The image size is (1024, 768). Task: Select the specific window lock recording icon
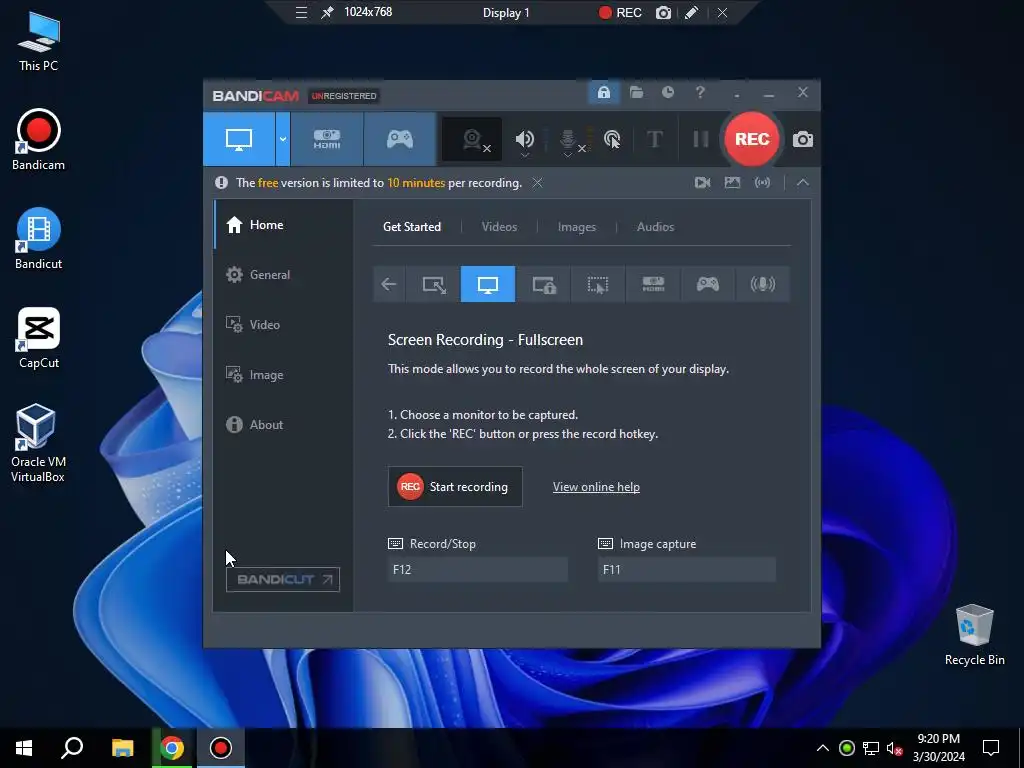[x=543, y=284]
